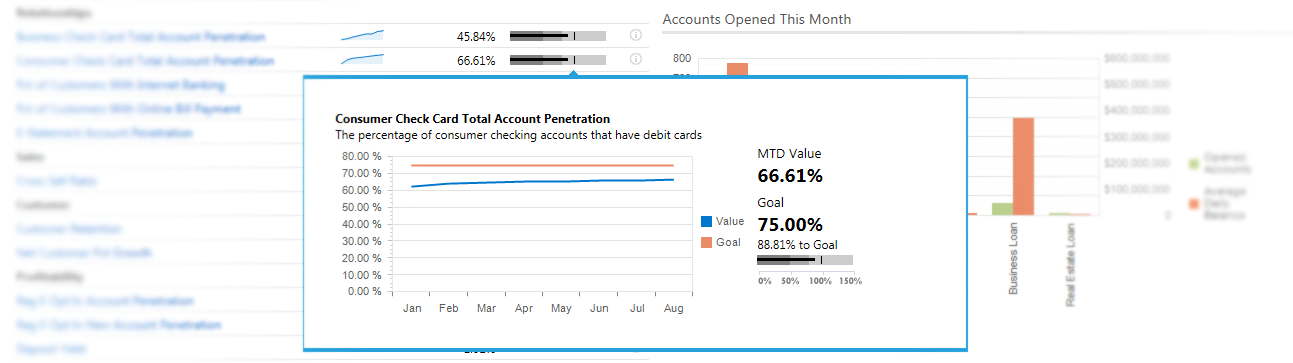
Task: Open E-Statement Account Penetration metric
Action: pos(104,133)
